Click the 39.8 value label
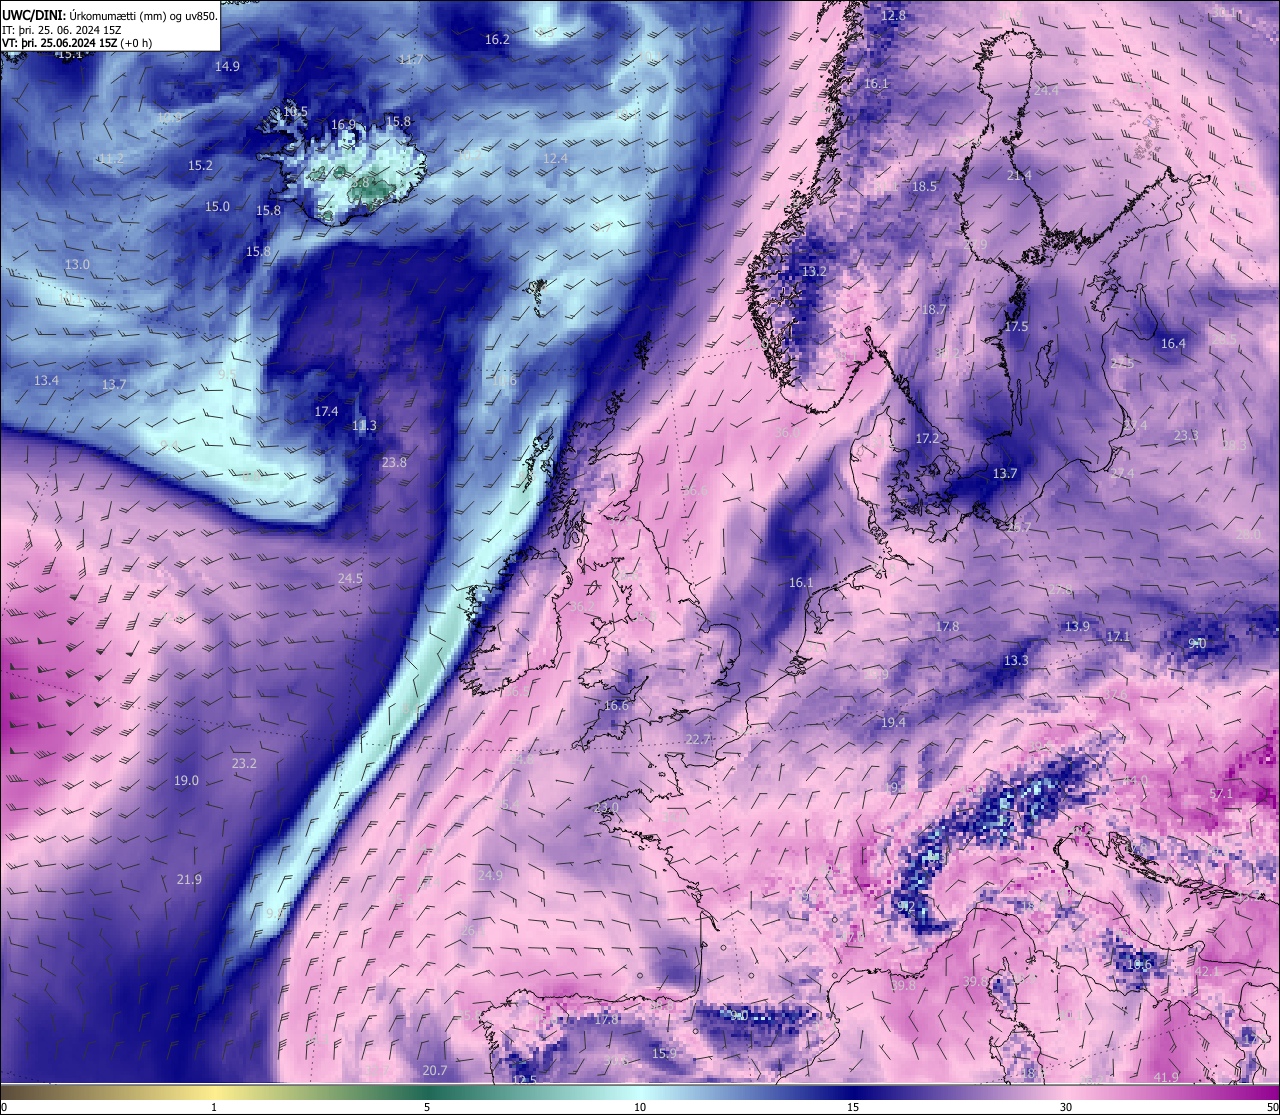 click(903, 986)
